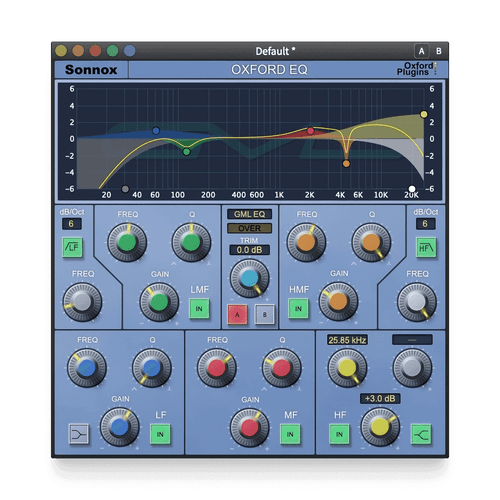This screenshot has width=500, height=500.
Task: Click the HF shelf shape icon button
Action: click(421, 434)
